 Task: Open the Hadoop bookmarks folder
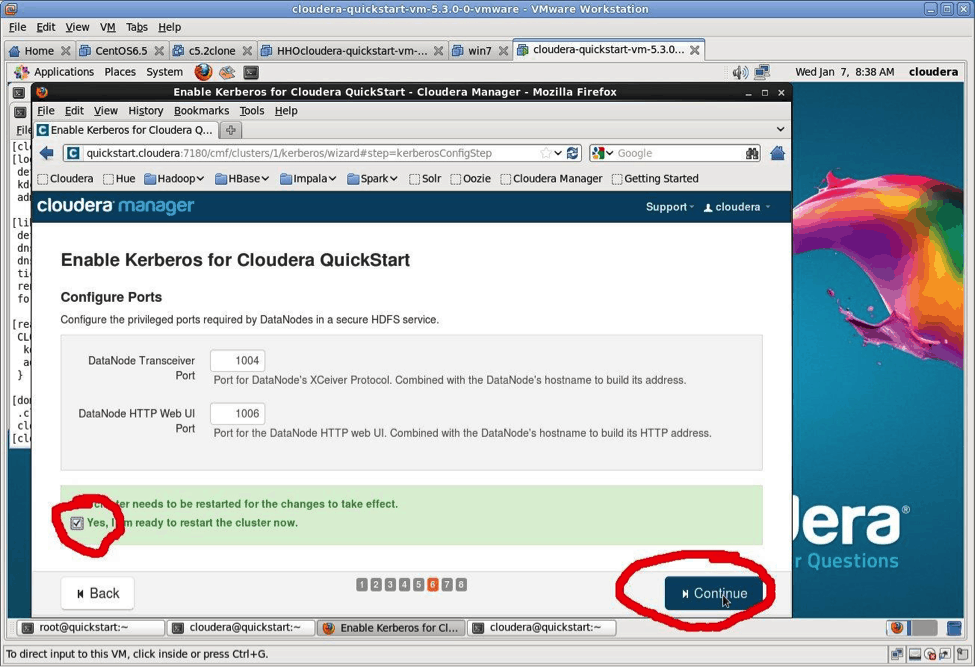[x=173, y=179]
